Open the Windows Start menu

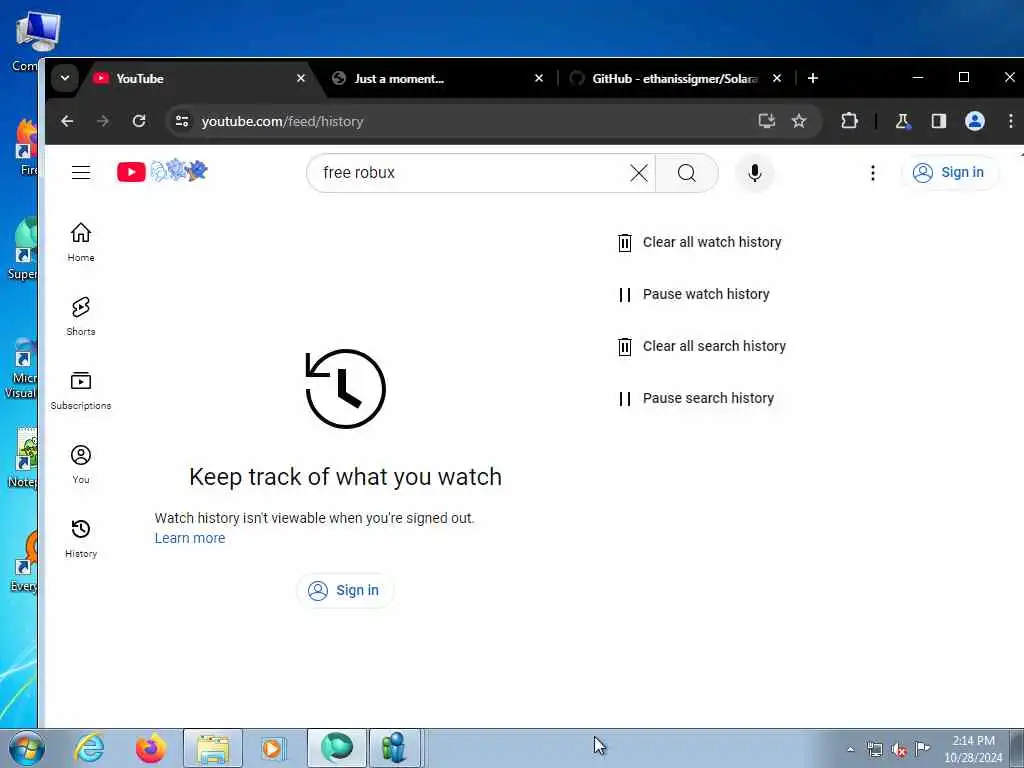(x=26, y=748)
